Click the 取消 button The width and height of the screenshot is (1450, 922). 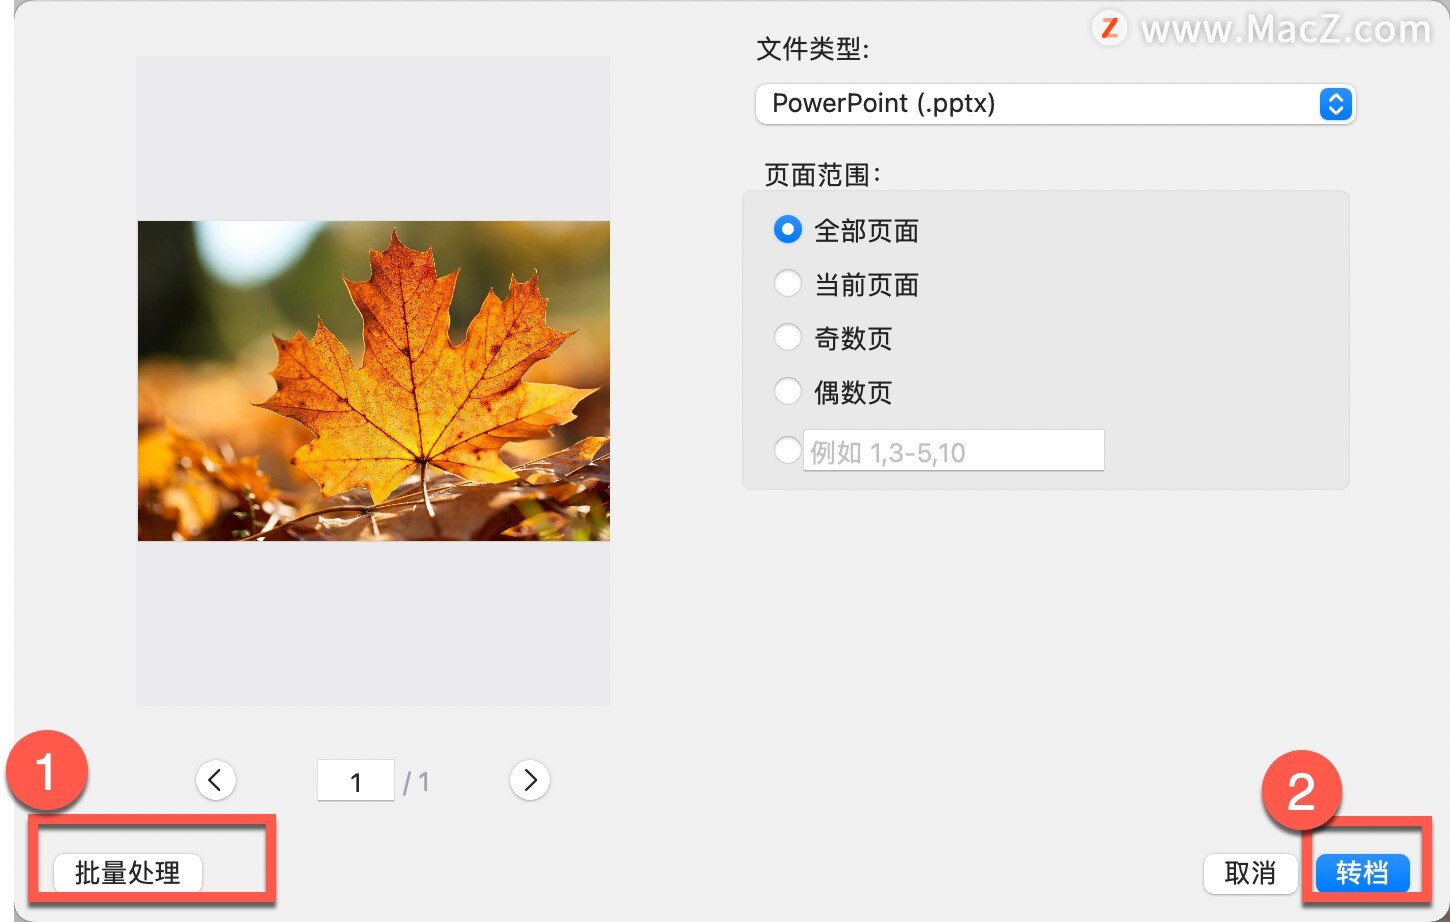coord(1250,873)
